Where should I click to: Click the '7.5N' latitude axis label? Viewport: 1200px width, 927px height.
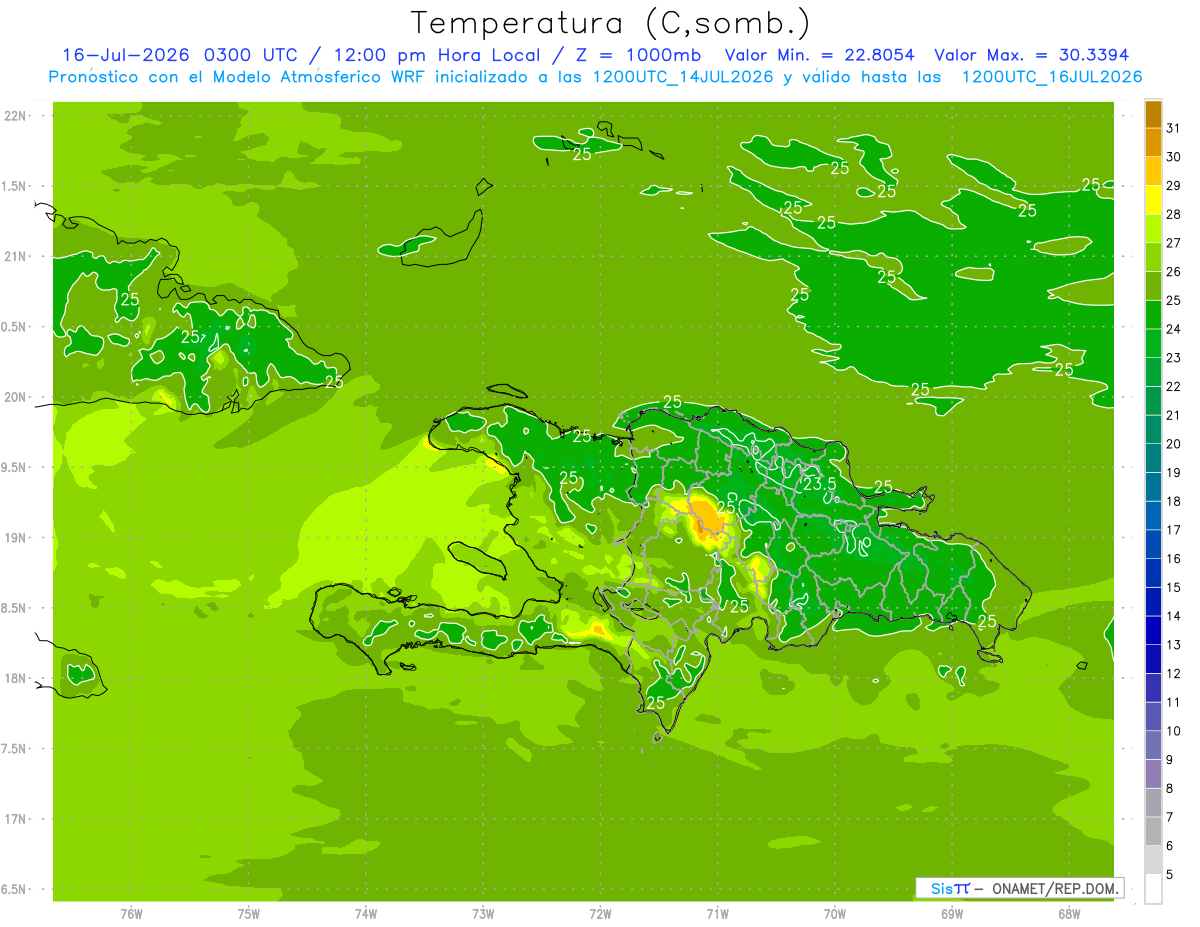click(x=15, y=748)
